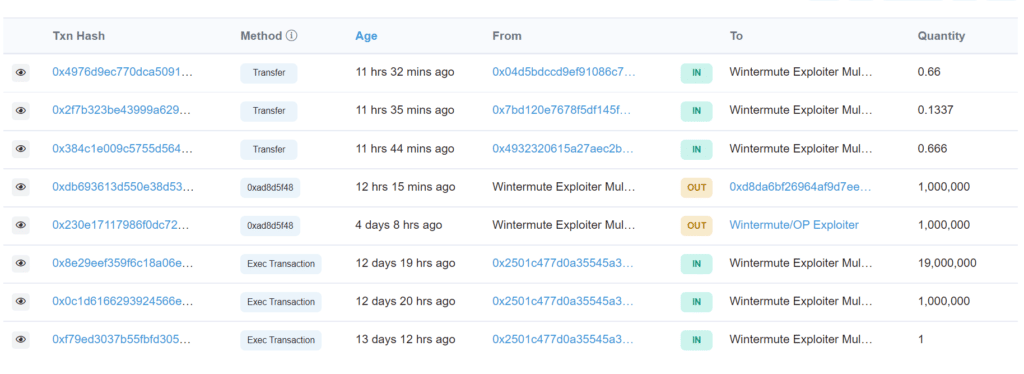Open sender address 0x04d5bdccd9ef91086c7

564,72
